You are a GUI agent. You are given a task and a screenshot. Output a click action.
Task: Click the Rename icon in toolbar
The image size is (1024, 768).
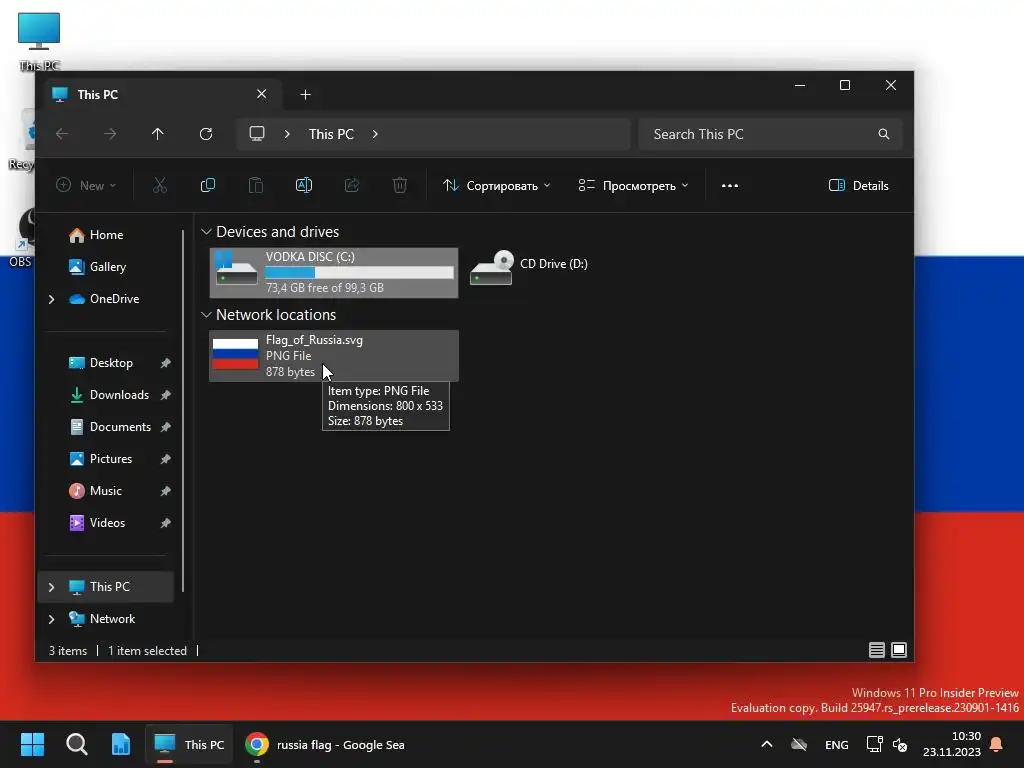[304, 185]
